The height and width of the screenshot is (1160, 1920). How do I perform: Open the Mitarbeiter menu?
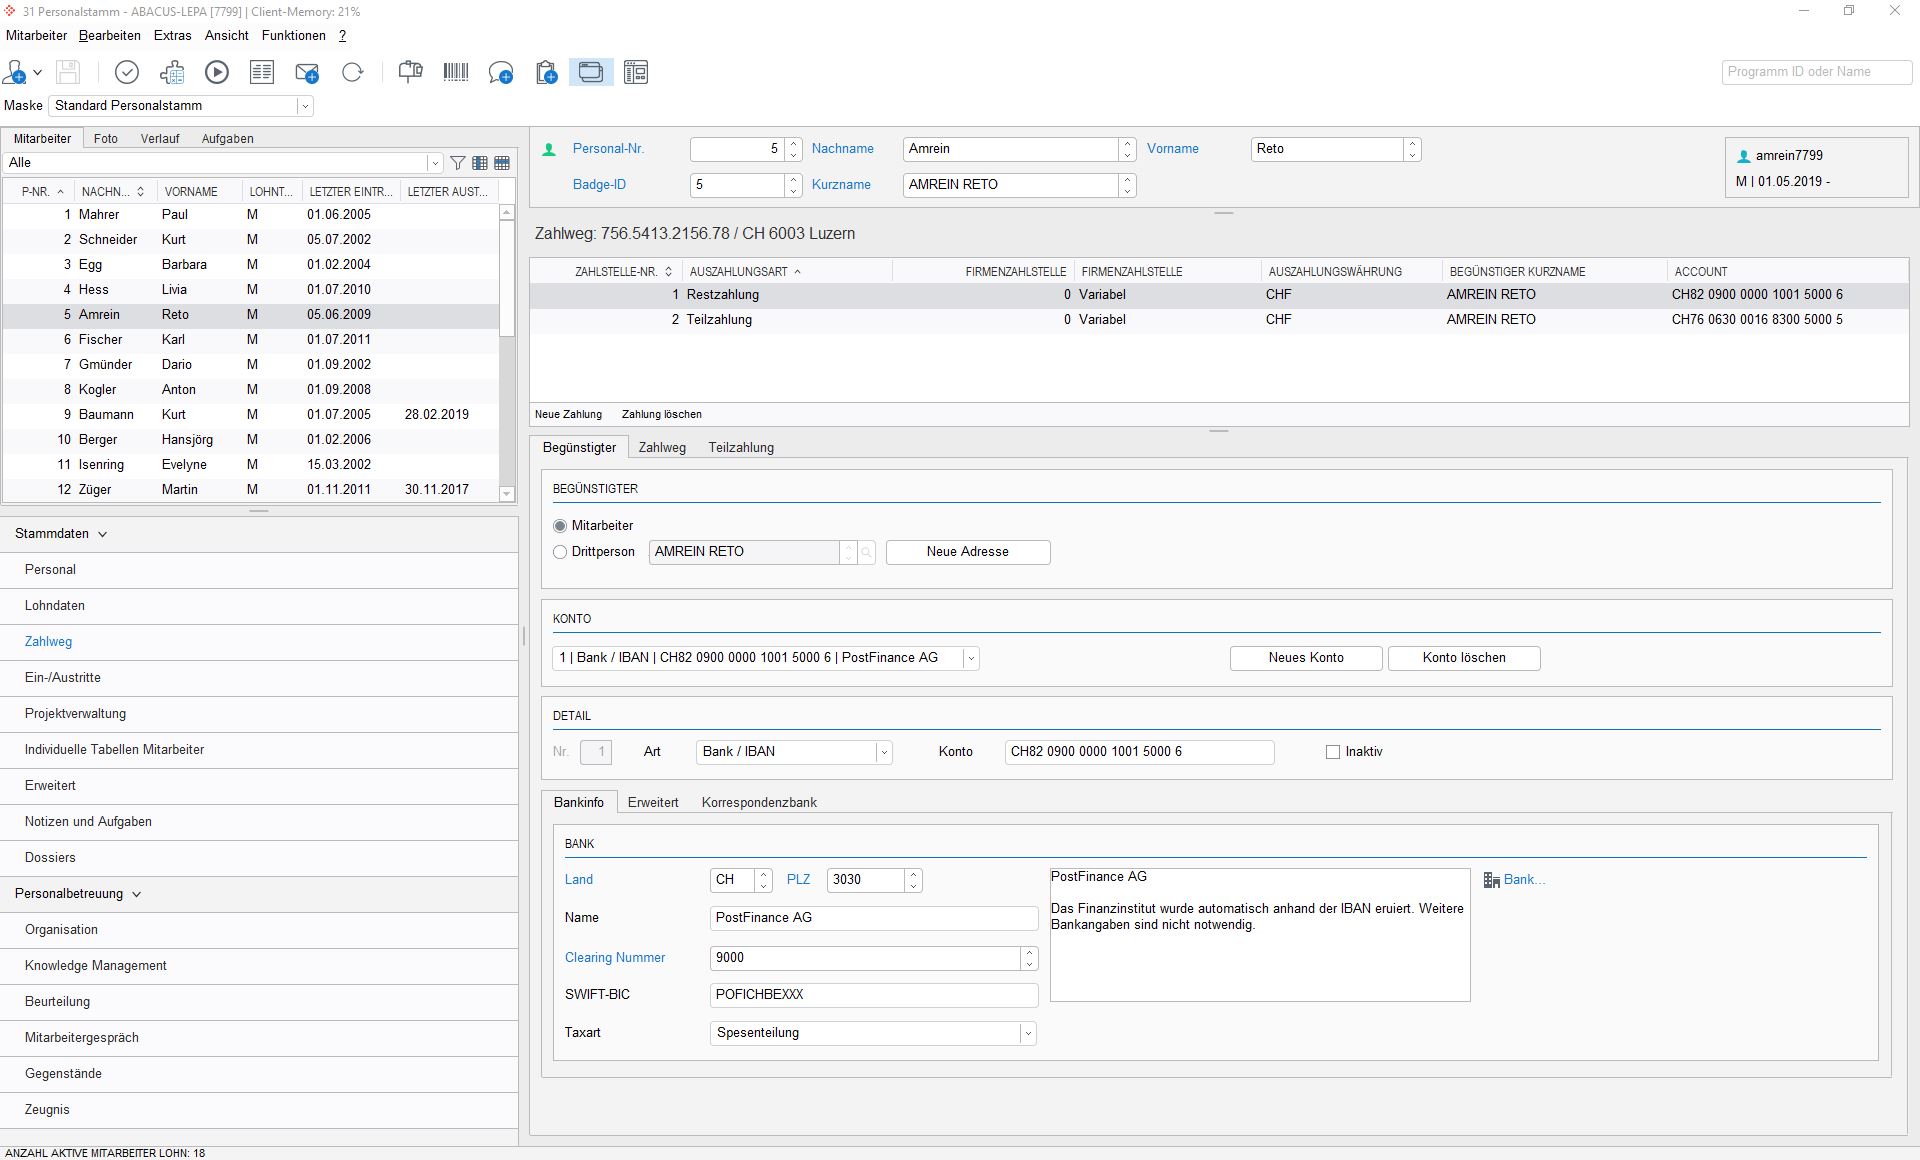[x=37, y=36]
